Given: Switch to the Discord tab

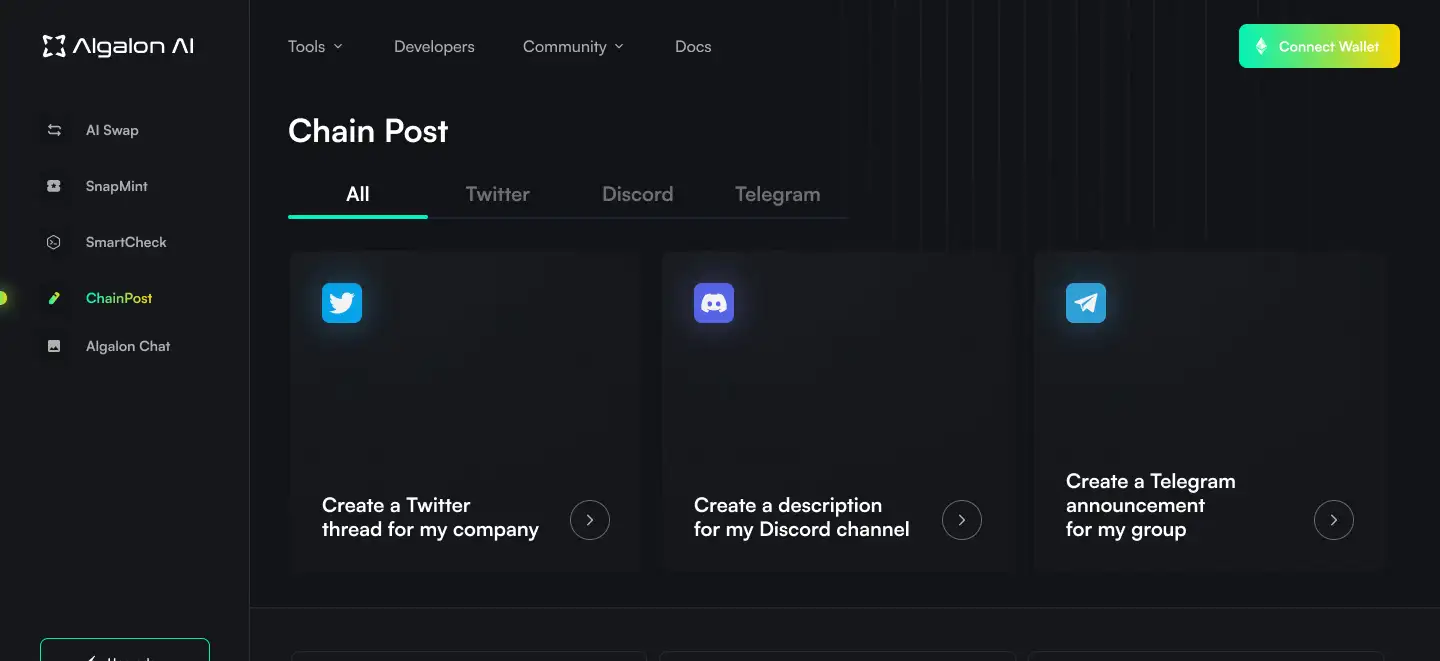Looking at the screenshot, I should click(637, 195).
